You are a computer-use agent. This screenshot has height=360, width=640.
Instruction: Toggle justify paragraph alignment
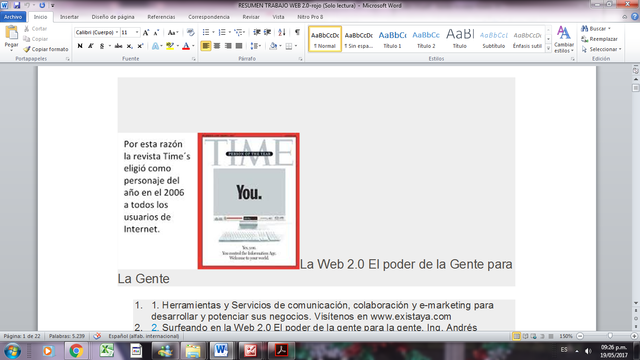(x=239, y=46)
